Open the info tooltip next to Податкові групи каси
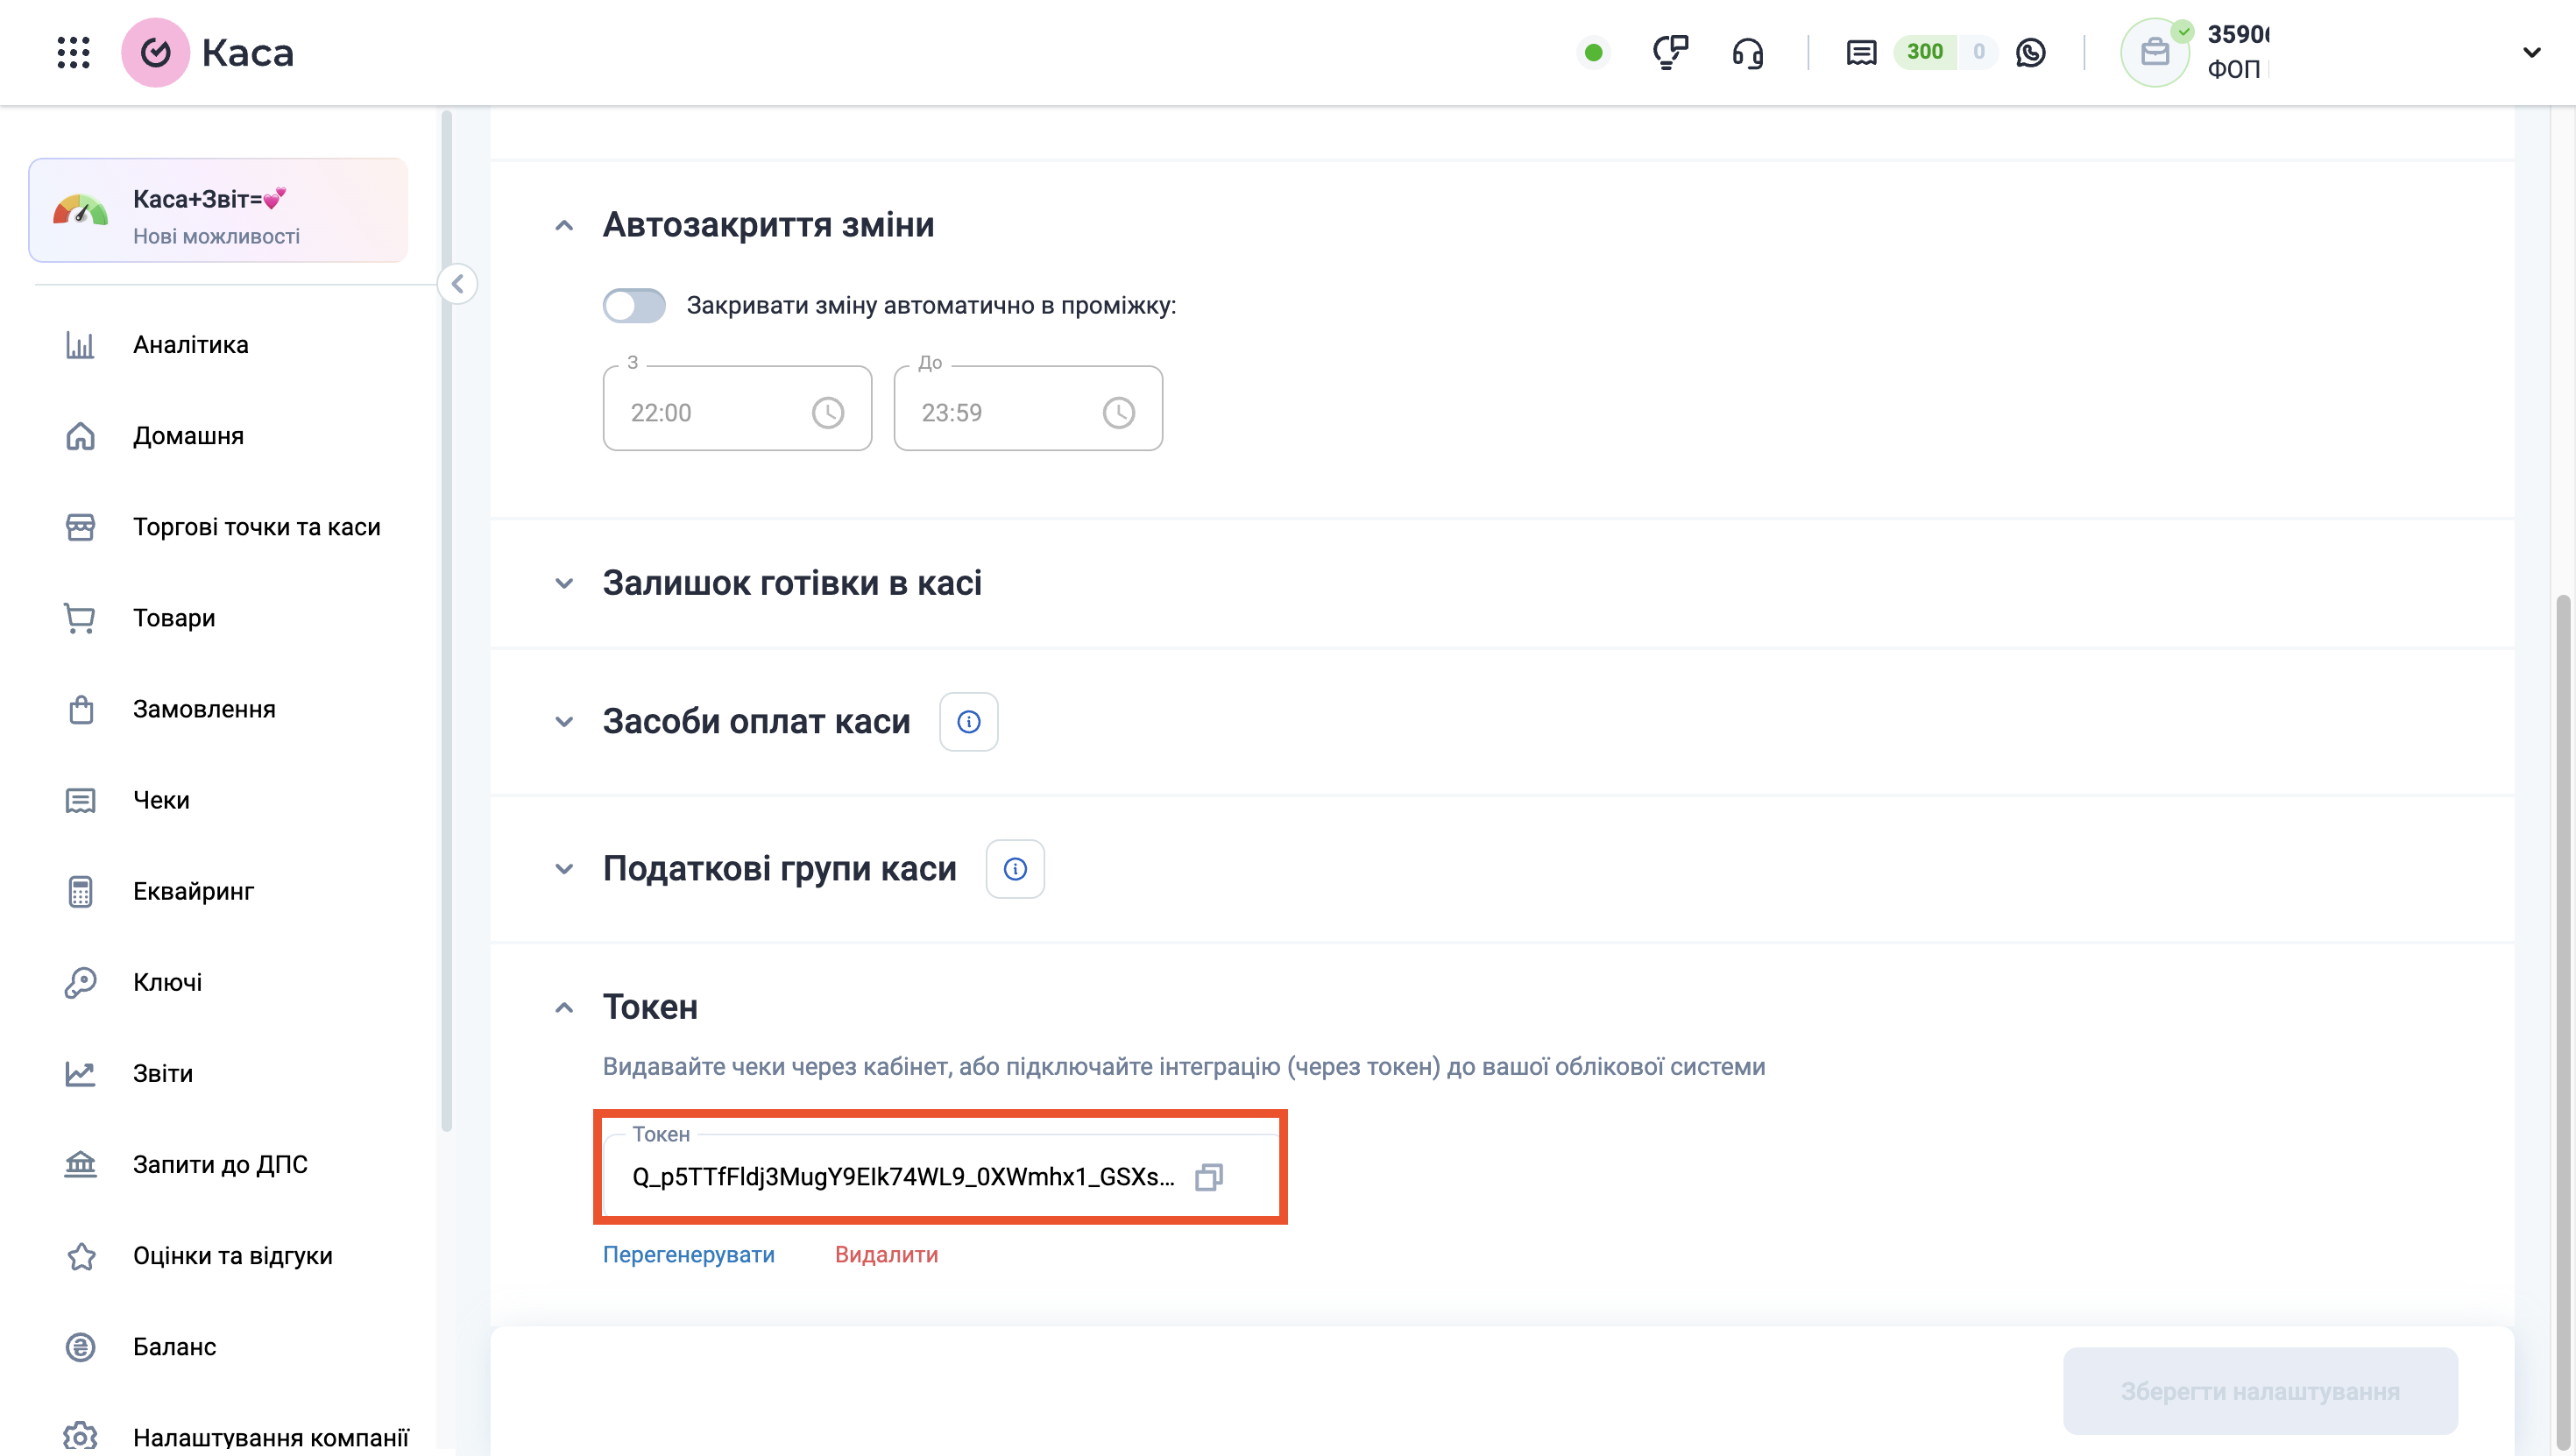The width and height of the screenshot is (2576, 1456). point(1015,869)
